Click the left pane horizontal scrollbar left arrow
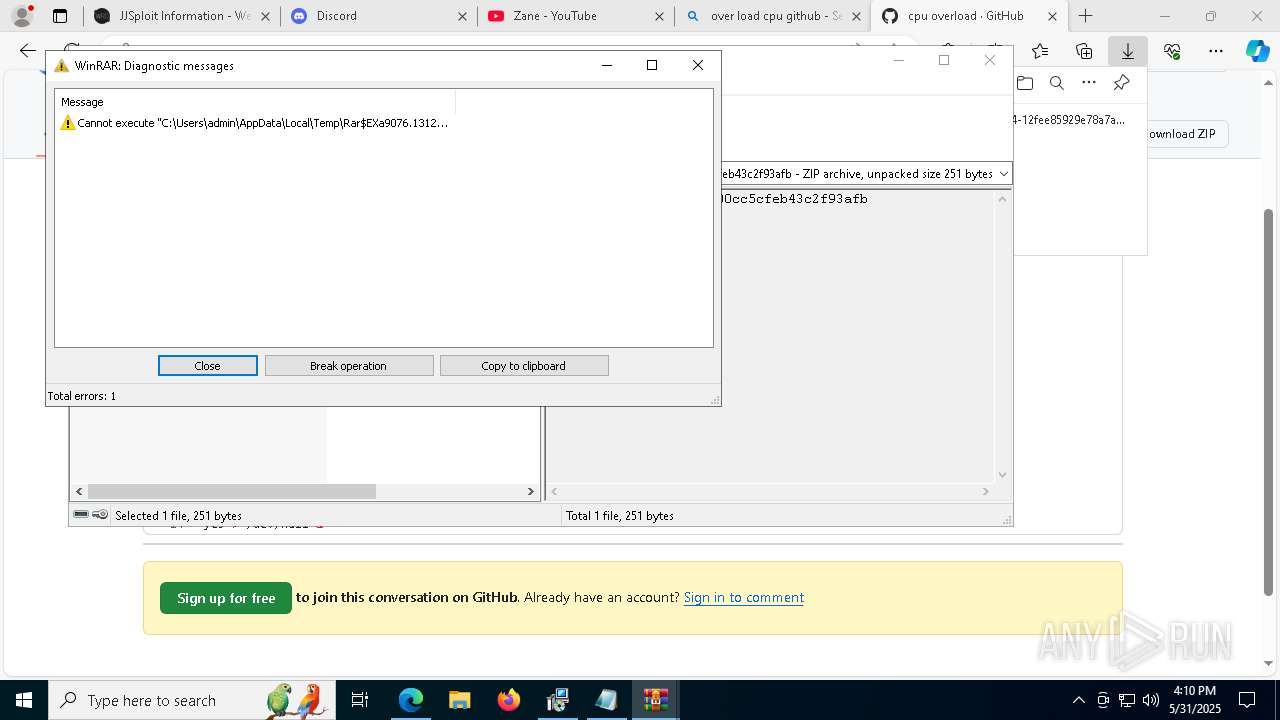The width and height of the screenshot is (1280, 720). [79, 491]
